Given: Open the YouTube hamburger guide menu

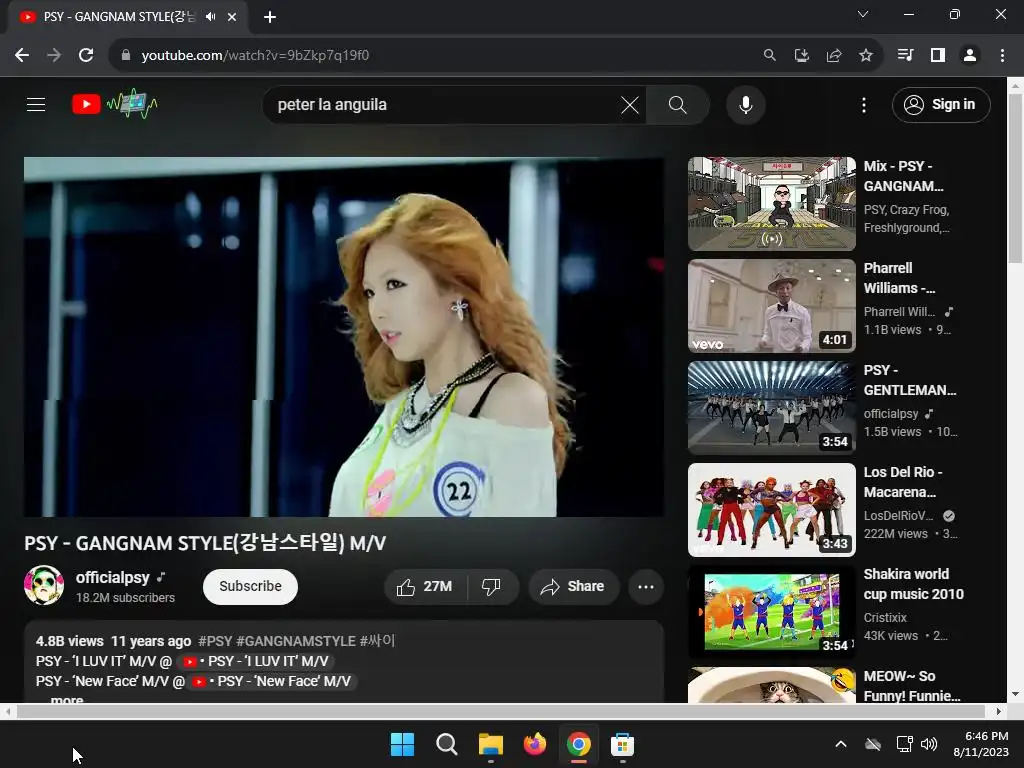Looking at the screenshot, I should point(36,104).
